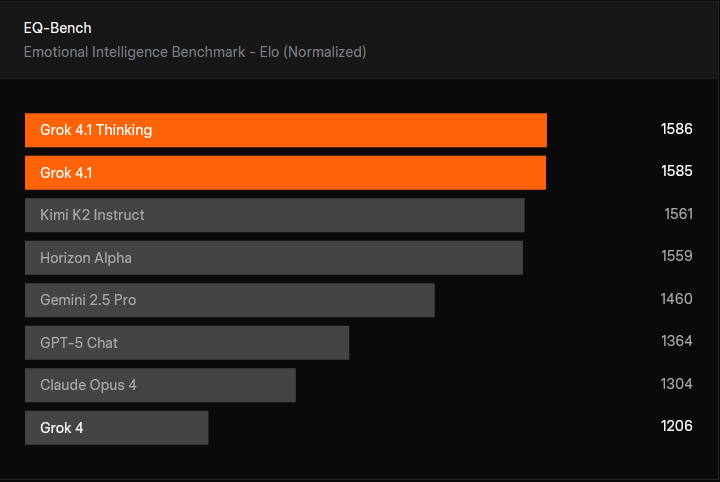Click the EQ-Bench chart title
This screenshot has height=482, width=720.
[x=57, y=28]
